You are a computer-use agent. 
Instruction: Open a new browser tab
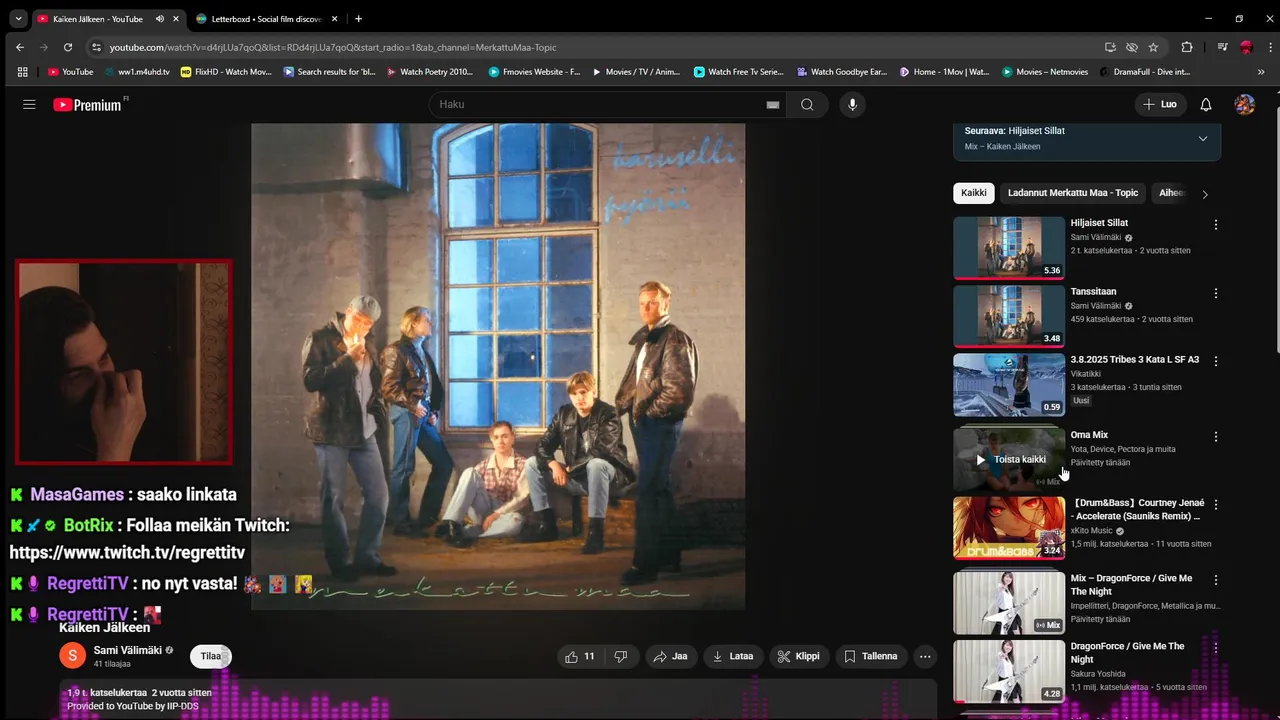click(x=358, y=19)
